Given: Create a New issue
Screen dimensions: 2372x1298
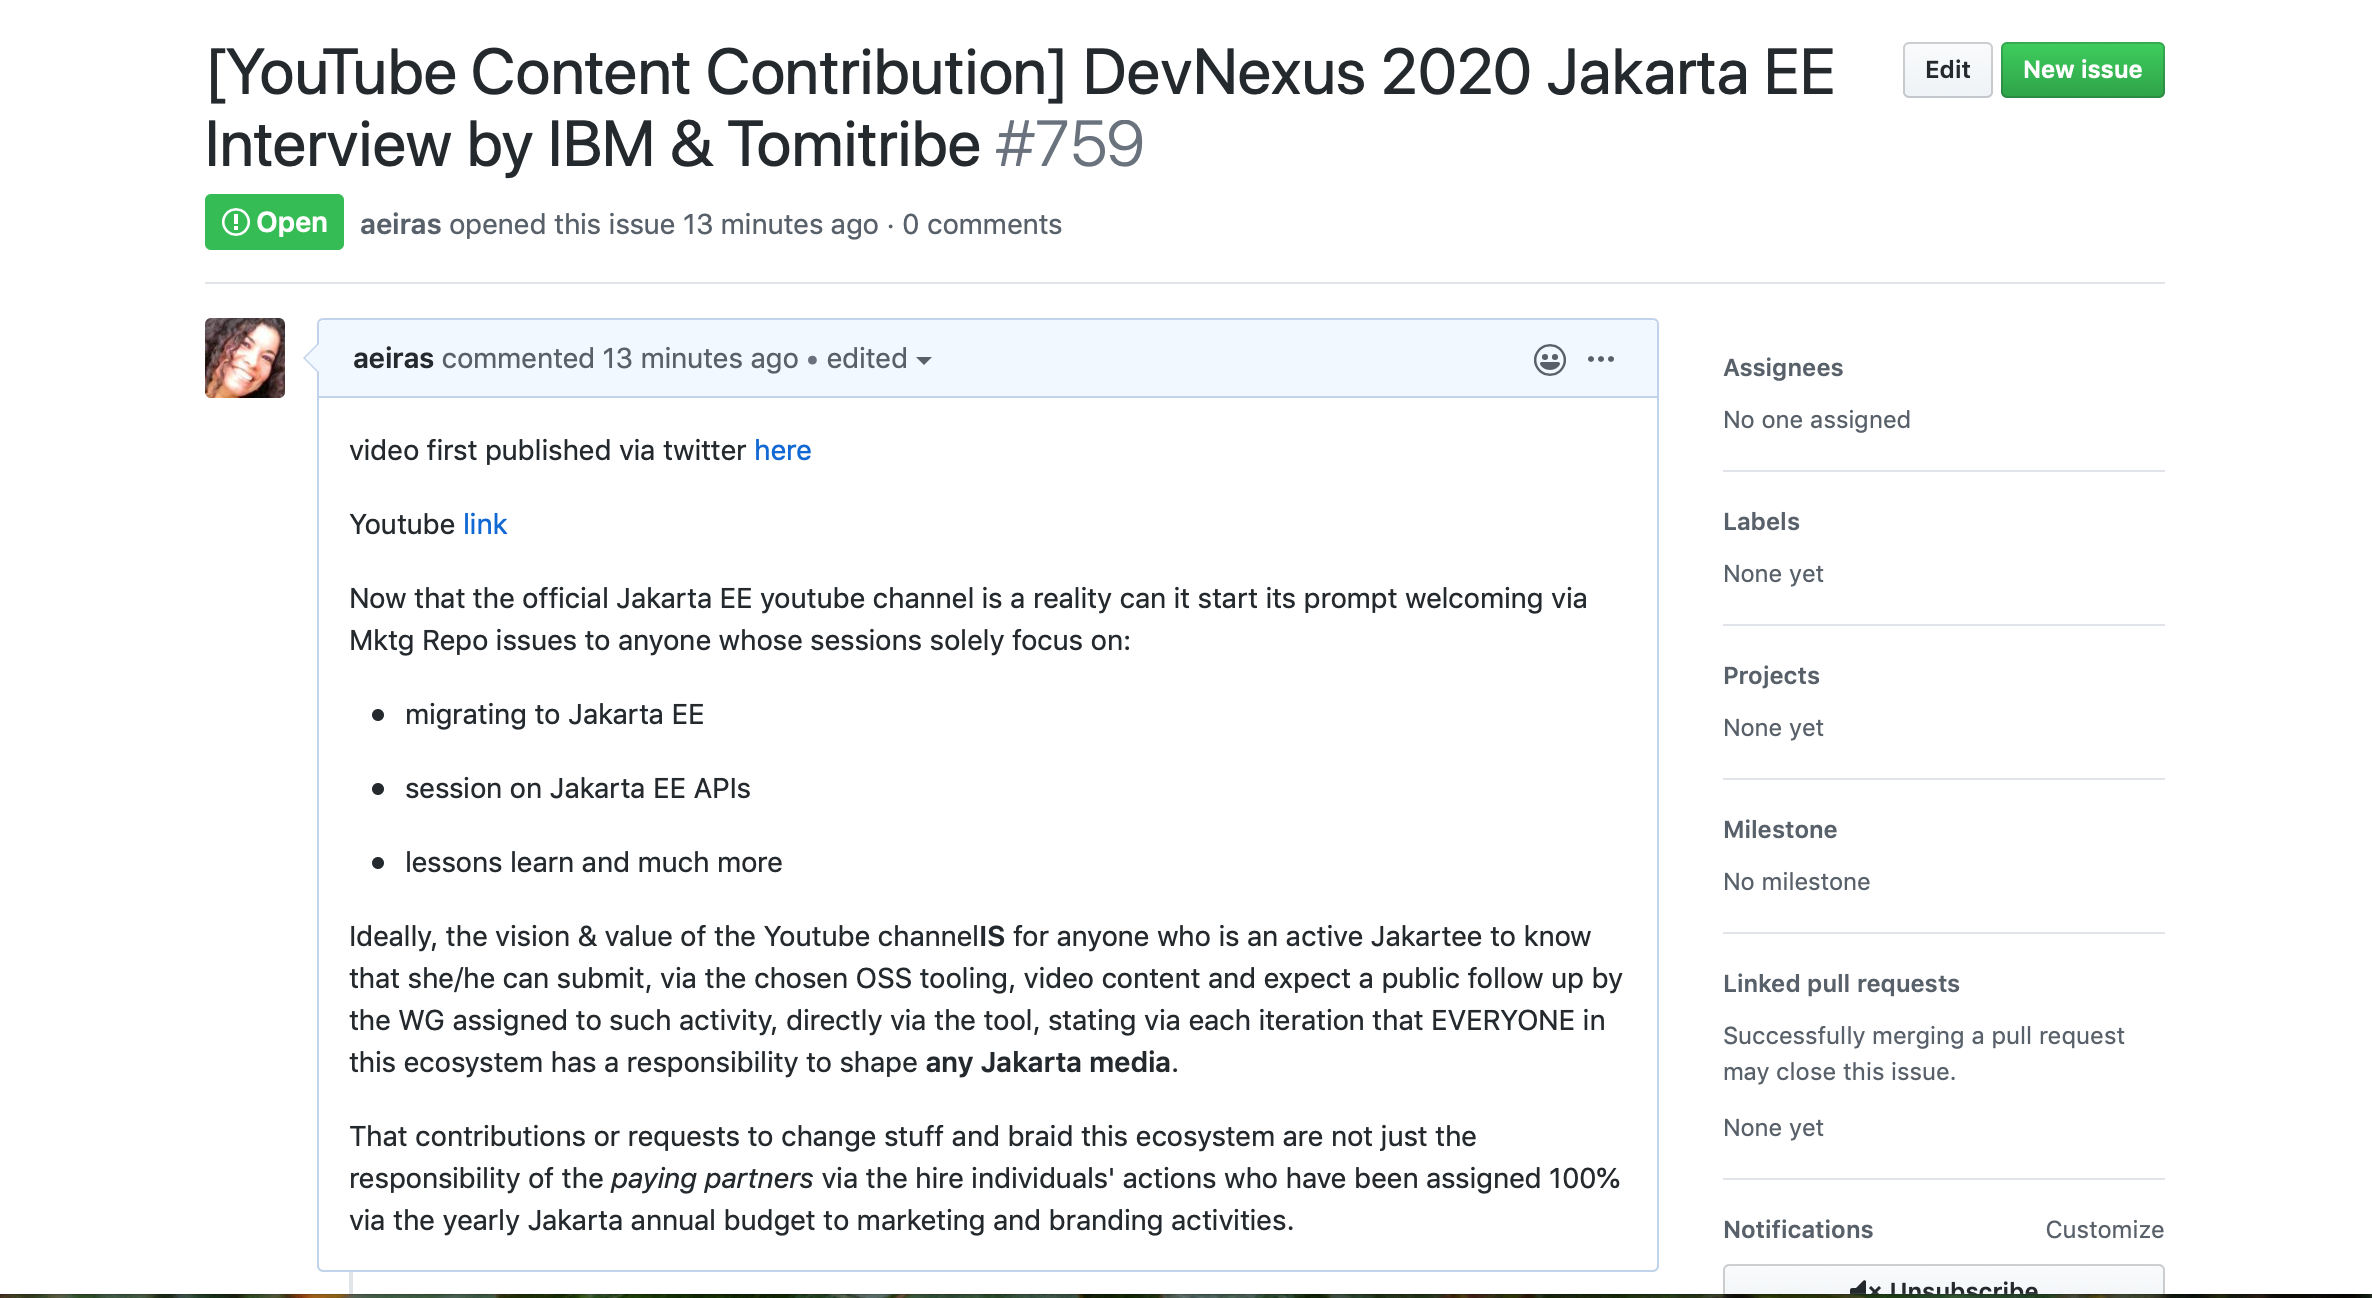Looking at the screenshot, I should click(x=2082, y=70).
